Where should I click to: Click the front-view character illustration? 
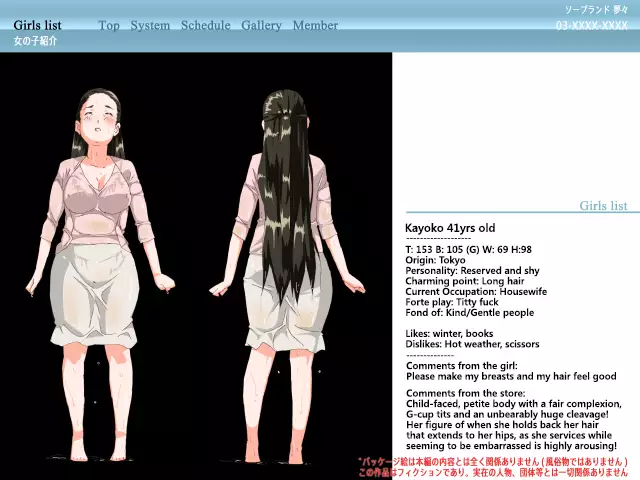tap(103, 270)
